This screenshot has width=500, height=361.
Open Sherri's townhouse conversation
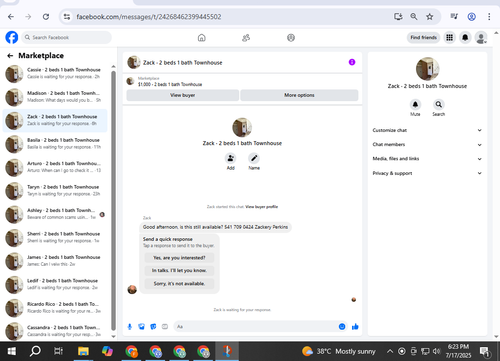pyautogui.click(x=55, y=237)
